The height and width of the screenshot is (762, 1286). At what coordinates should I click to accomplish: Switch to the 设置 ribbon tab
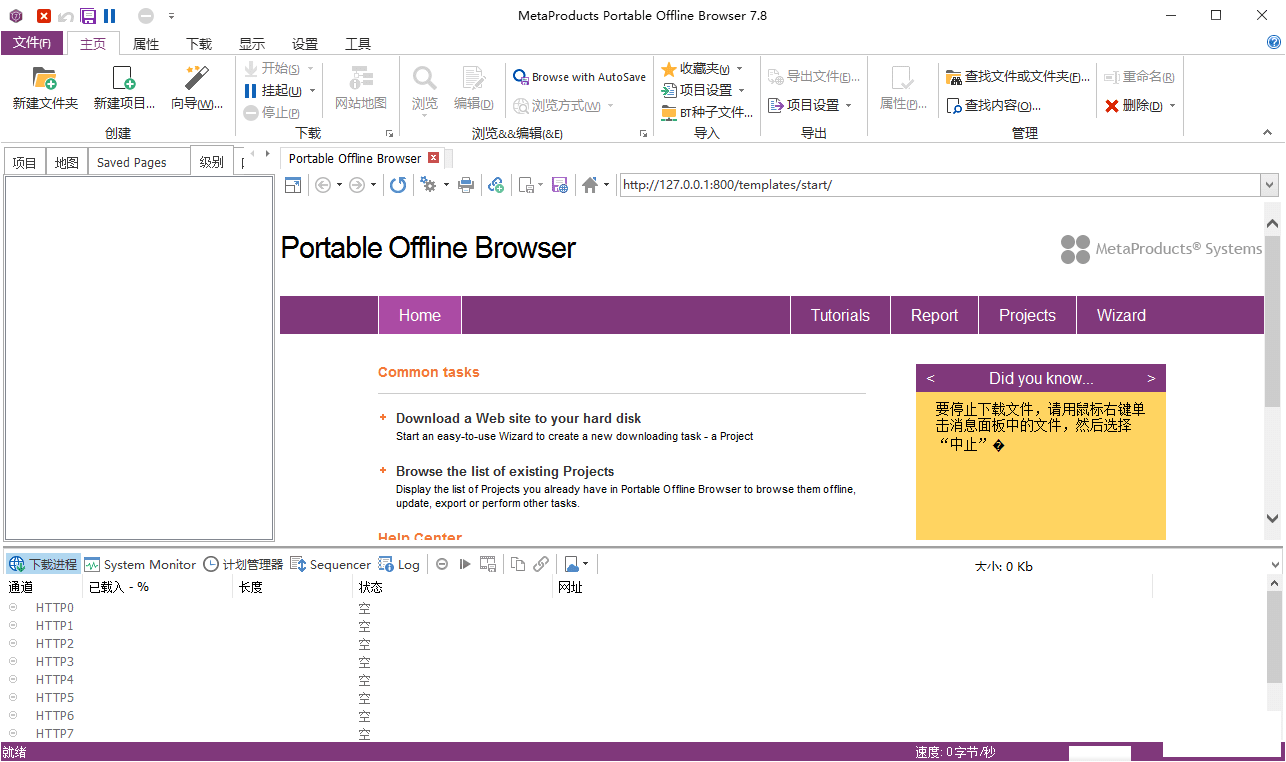pos(305,44)
